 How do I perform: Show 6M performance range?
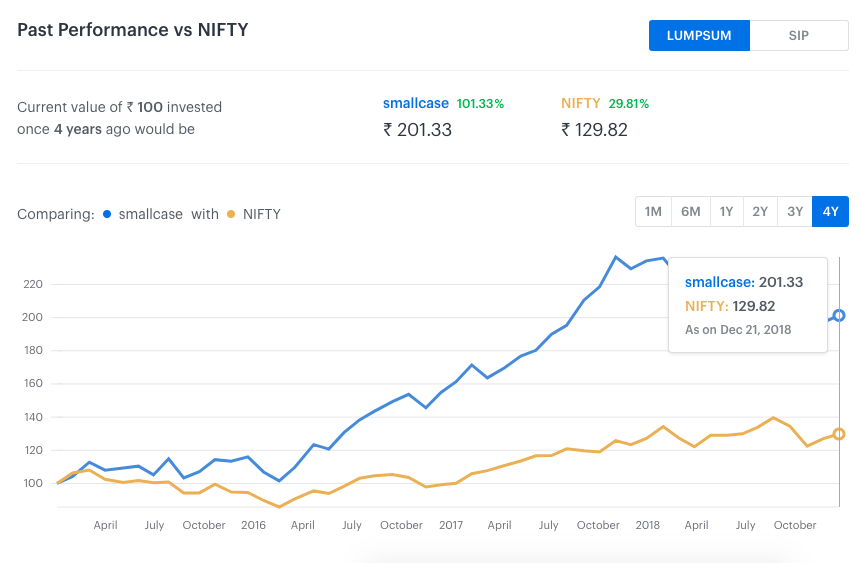(691, 212)
